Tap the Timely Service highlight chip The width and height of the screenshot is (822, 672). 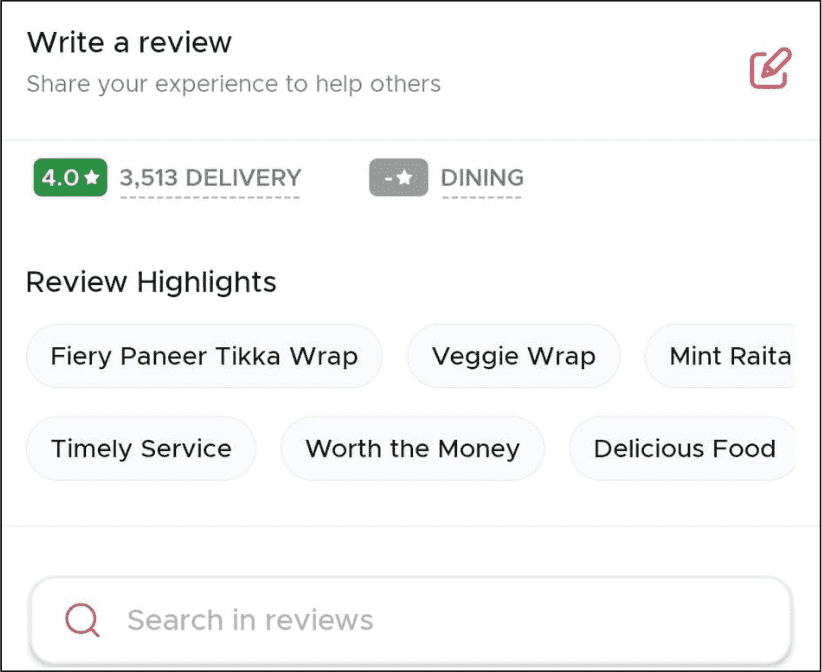[141, 449]
